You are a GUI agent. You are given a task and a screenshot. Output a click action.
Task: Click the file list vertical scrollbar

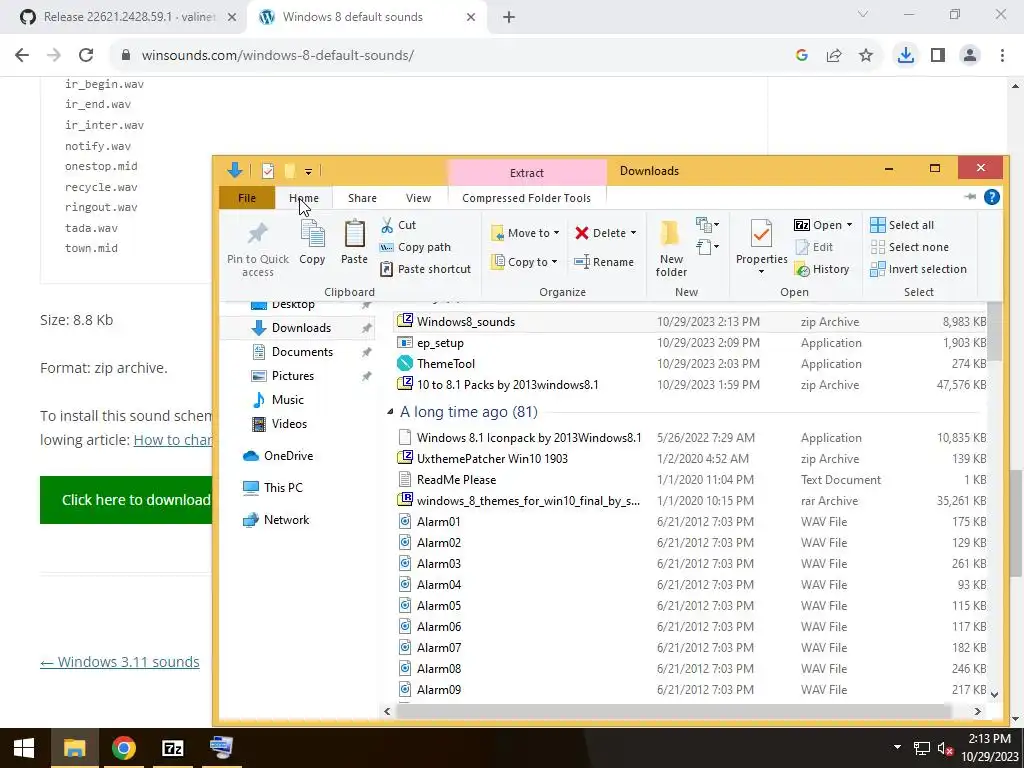(994, 333)
